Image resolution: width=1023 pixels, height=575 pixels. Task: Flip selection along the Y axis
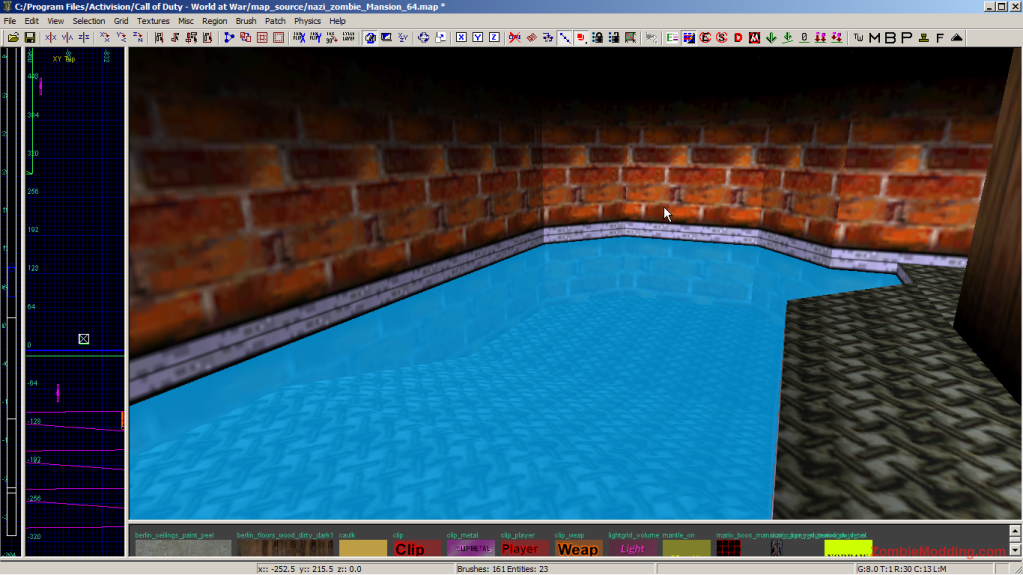pos(67,38)
